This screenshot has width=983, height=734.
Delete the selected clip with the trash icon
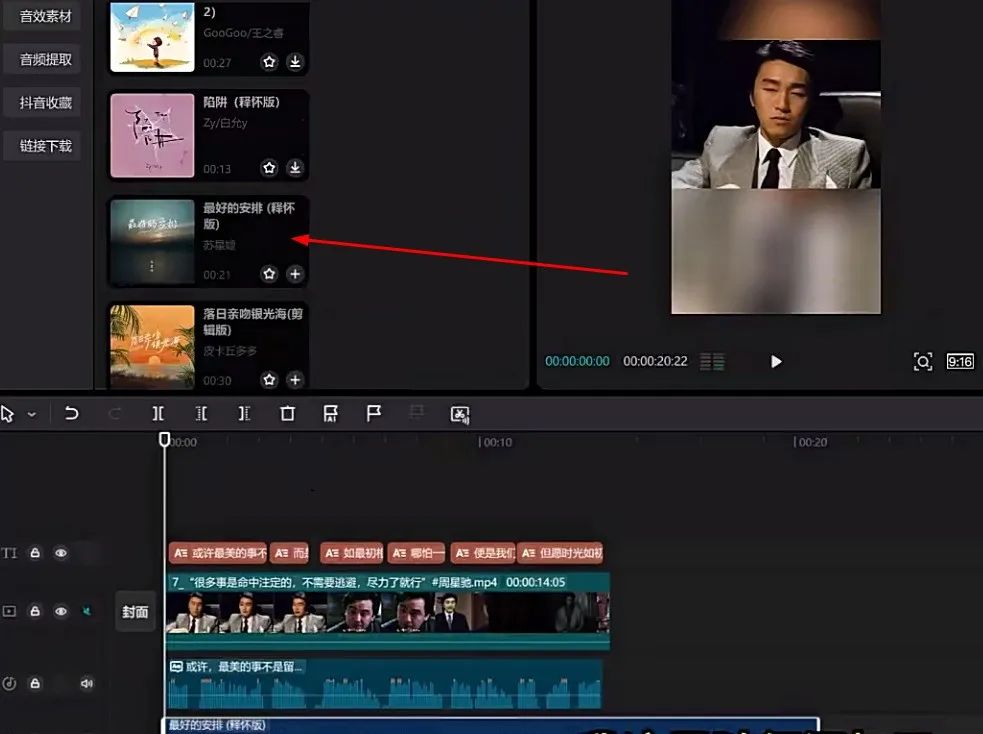[287, 413]
